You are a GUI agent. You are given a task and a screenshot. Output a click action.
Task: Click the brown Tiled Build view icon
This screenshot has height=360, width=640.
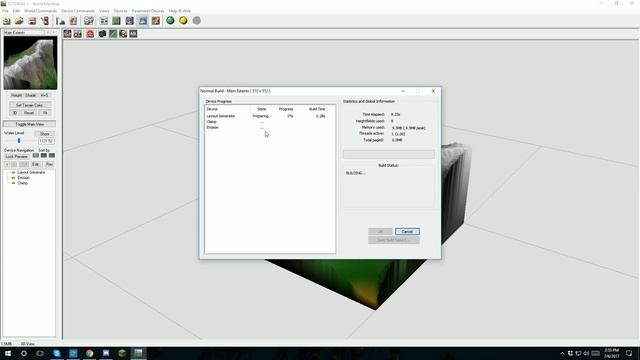(x=156, y=21)
